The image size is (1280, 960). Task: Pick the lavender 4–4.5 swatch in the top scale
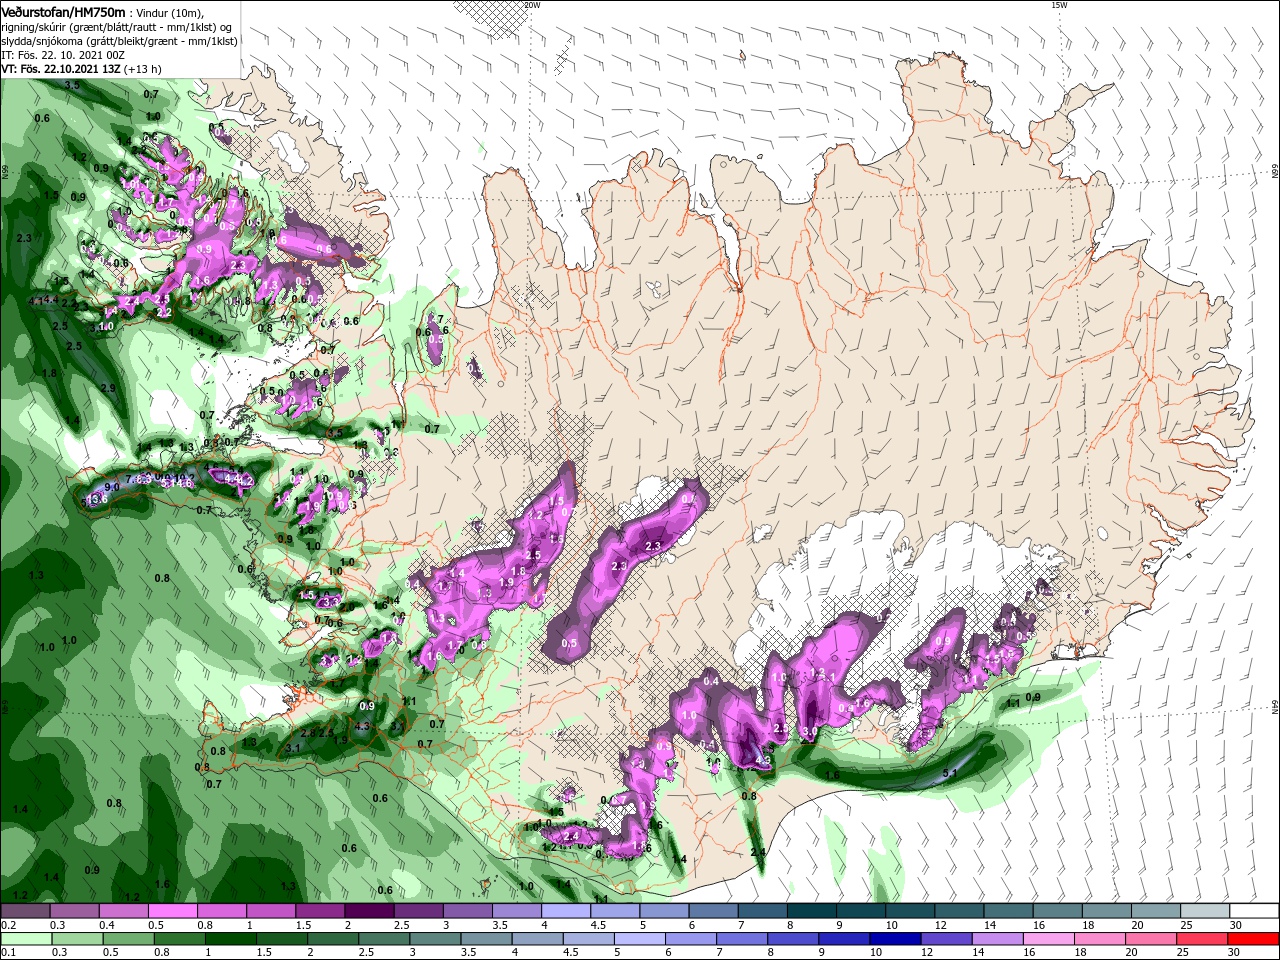pos(568,911)
